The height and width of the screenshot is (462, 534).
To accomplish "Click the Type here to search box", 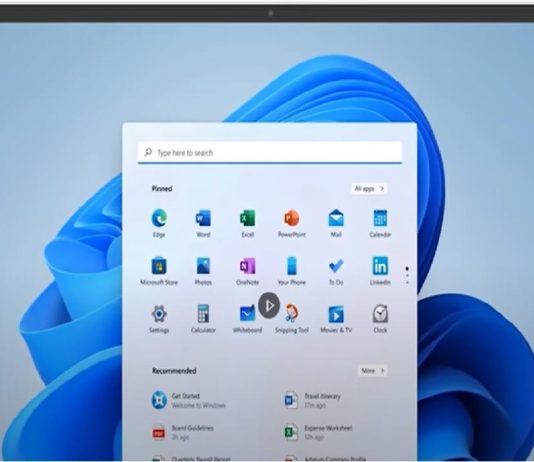I will click(x=270, y=152).
